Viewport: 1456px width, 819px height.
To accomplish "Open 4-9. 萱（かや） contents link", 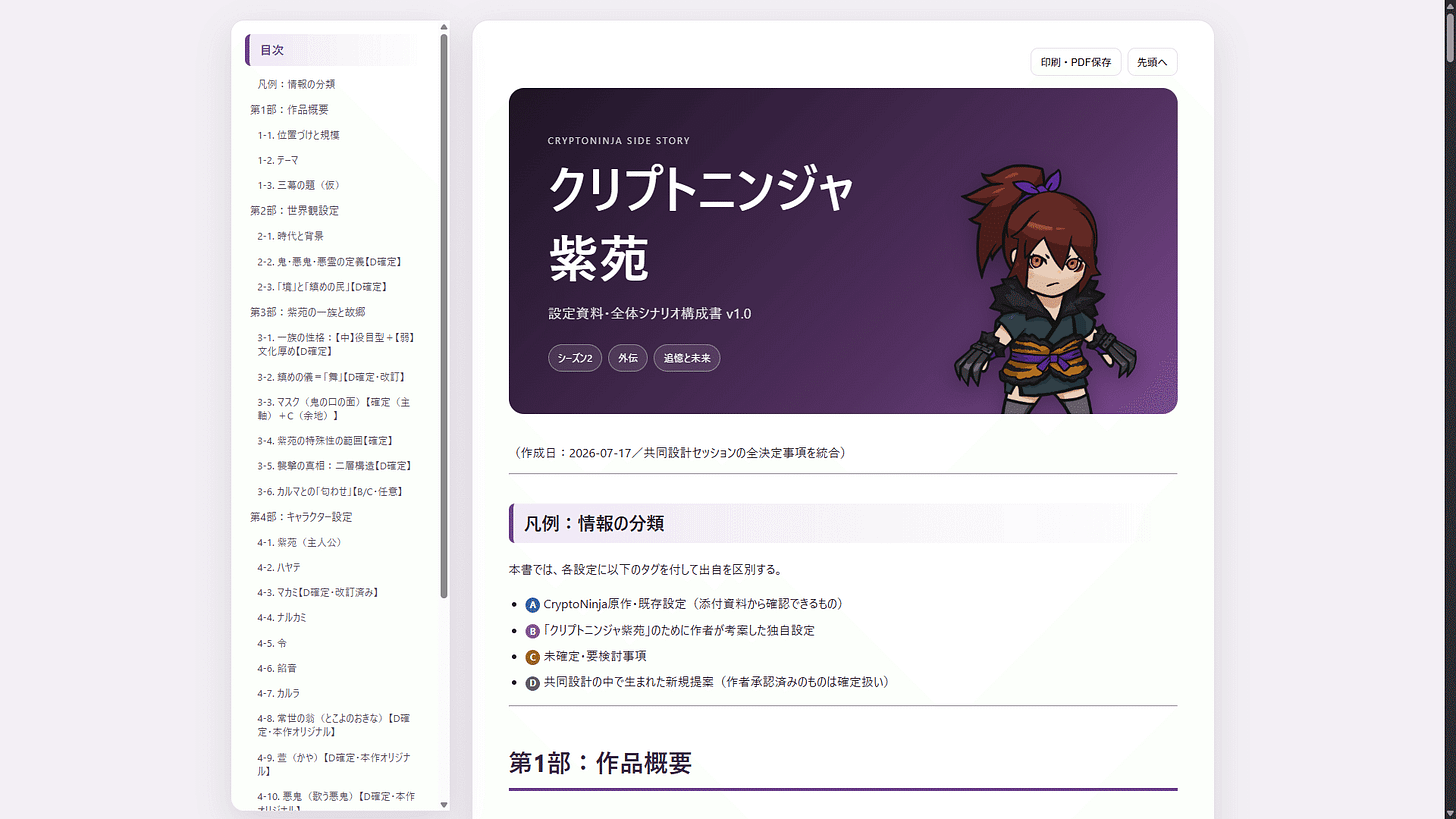I will (x=335, y=764).
